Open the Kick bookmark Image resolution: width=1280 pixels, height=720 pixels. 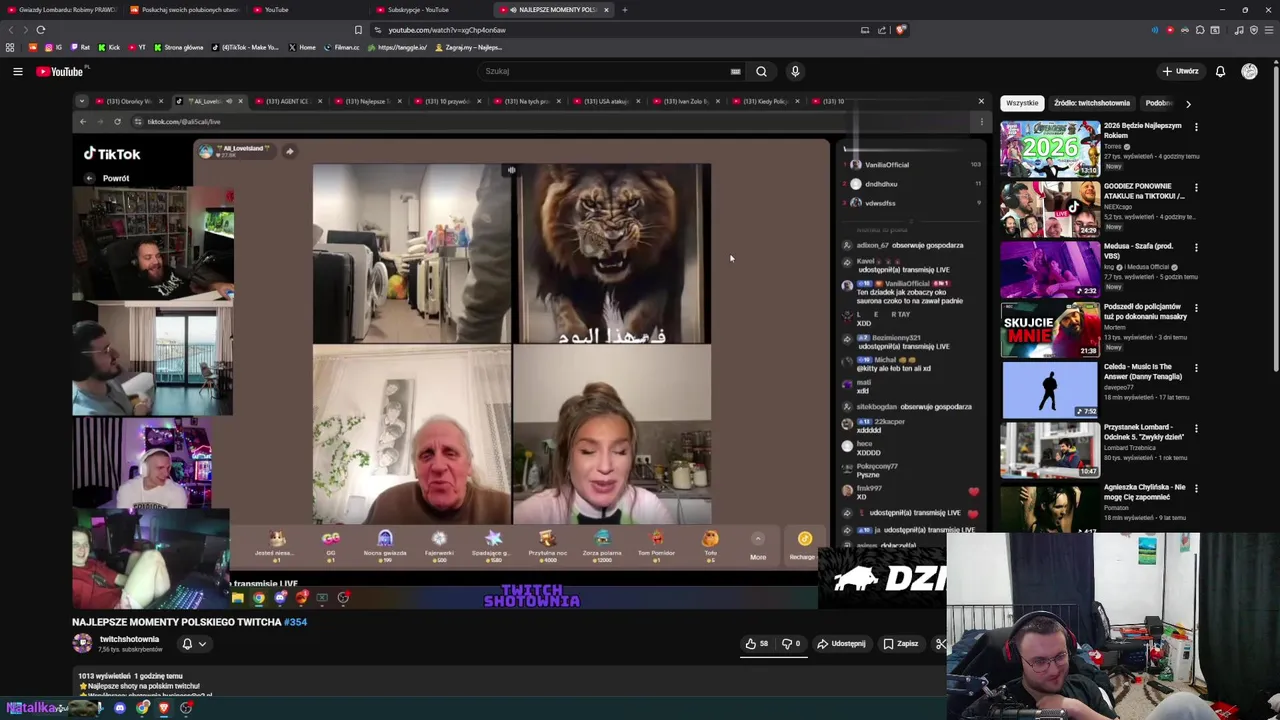[x=109, y=47]
